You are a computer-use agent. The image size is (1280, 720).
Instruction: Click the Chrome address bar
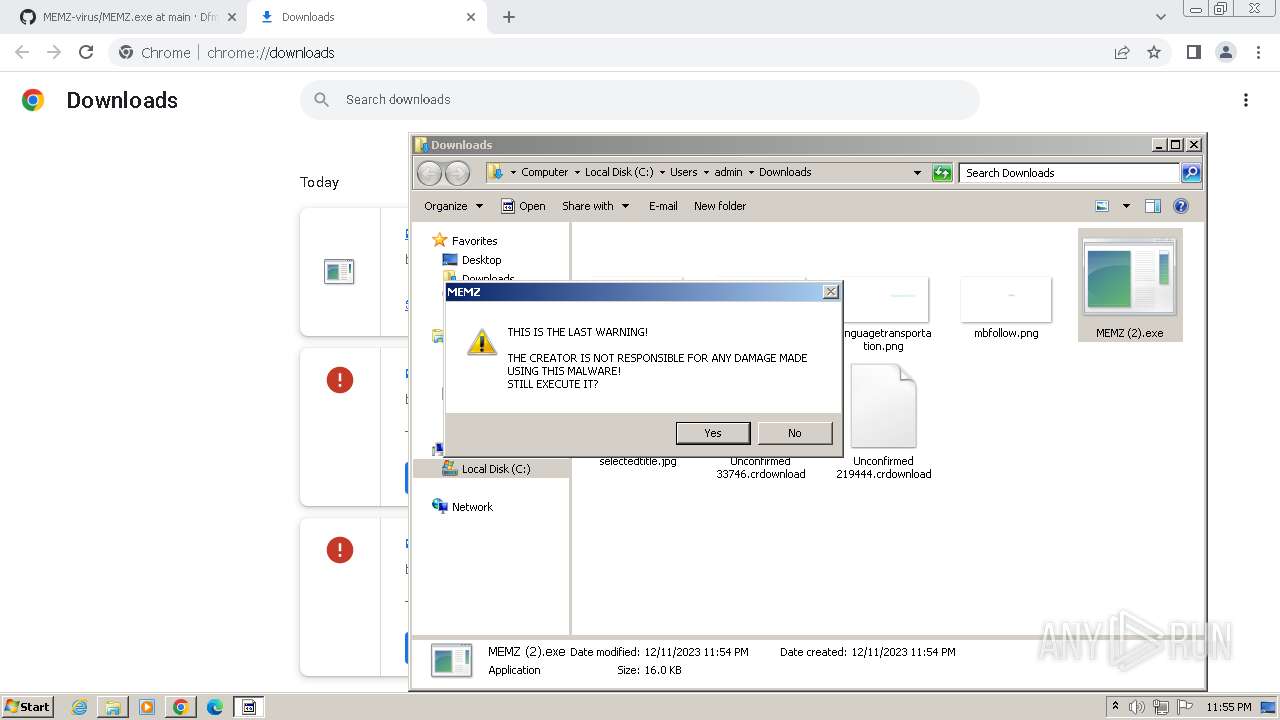tap(640, 53)
